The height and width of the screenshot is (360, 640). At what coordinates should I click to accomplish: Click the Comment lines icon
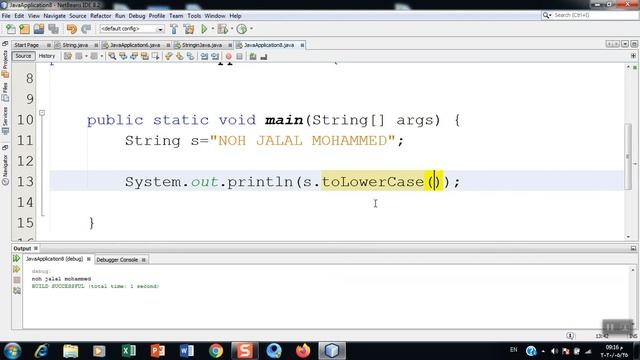(x=253, y=56)
